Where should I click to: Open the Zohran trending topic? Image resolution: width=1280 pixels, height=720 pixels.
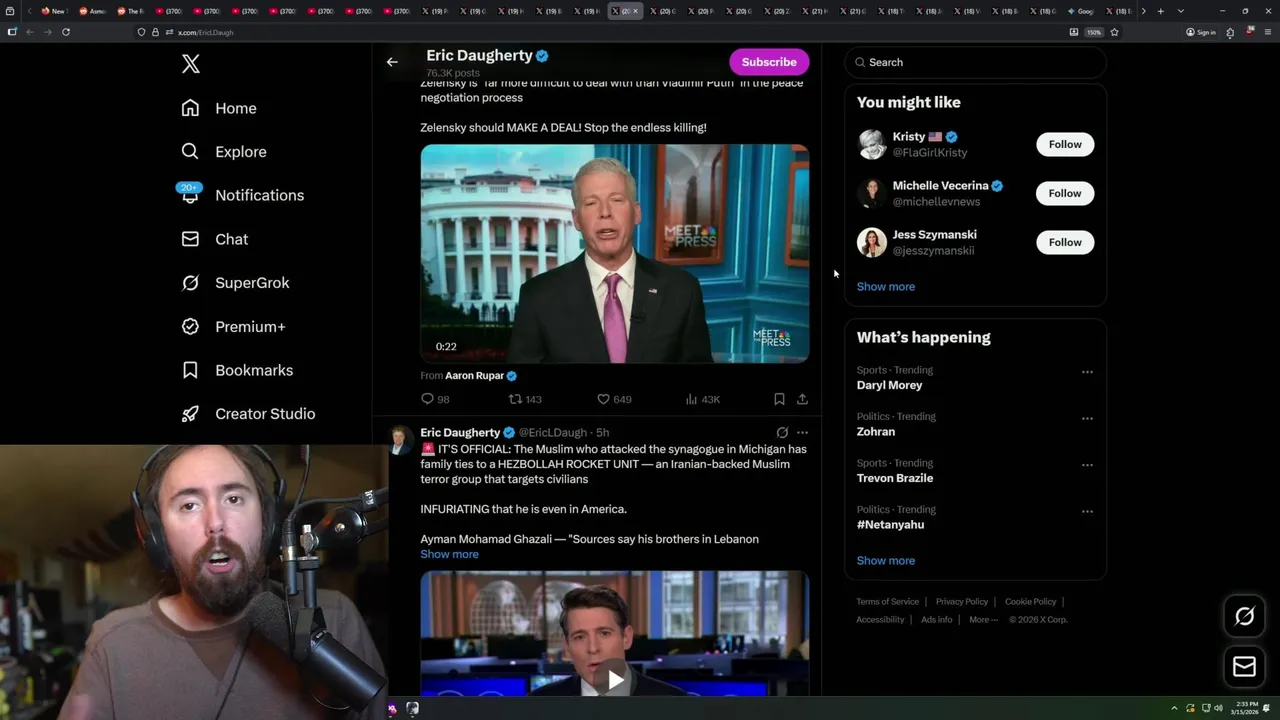tap(876, 432)
